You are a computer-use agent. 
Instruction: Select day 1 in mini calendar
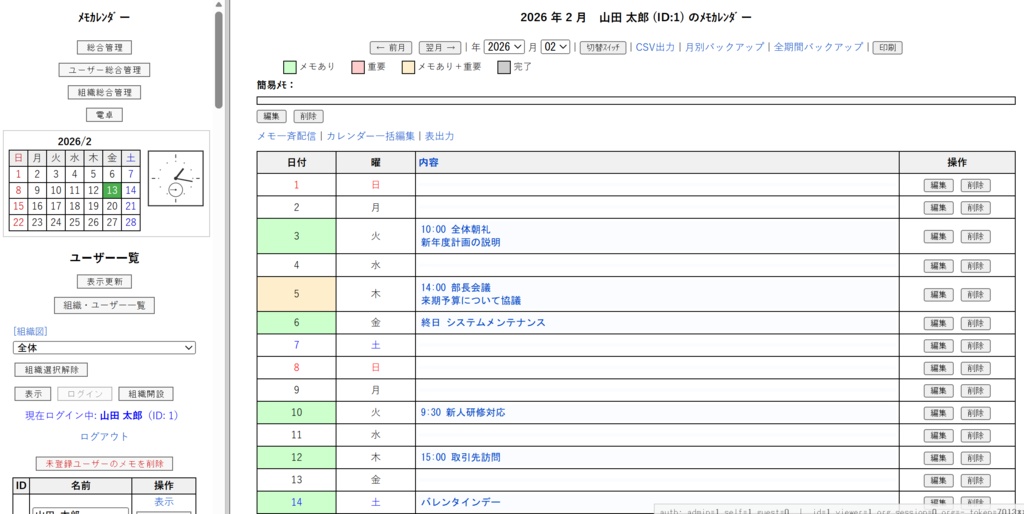18,174
